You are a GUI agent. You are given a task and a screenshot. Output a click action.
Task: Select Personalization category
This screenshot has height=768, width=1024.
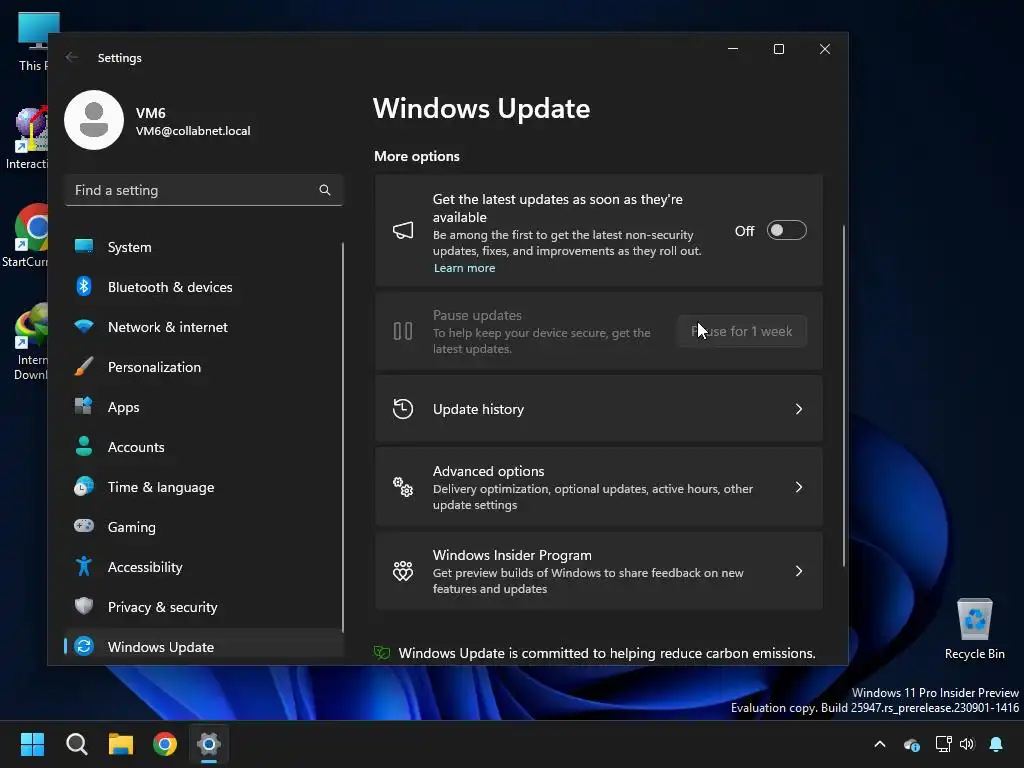pyautogui.click(x=204, y=367)
